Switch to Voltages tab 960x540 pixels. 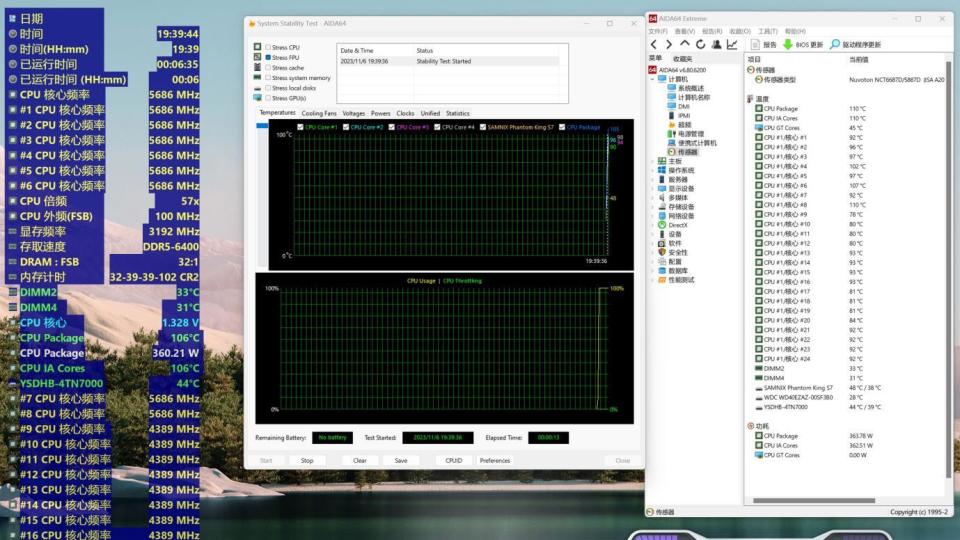click(353, 113)
